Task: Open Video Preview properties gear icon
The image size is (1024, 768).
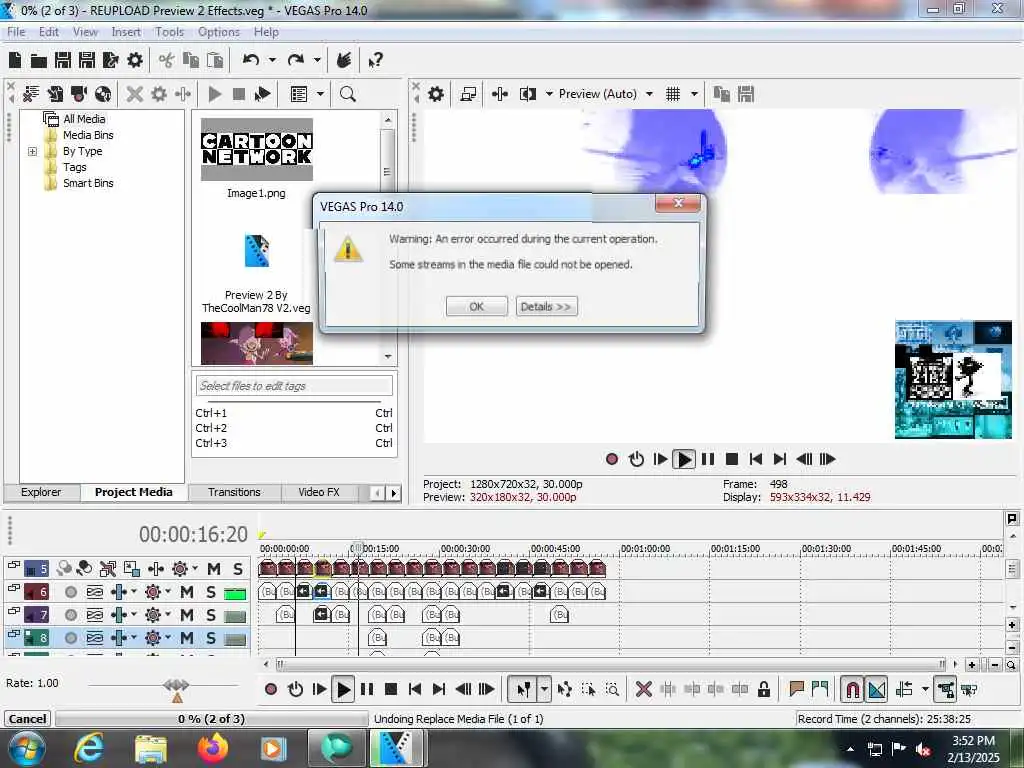Action: tap(436, 94)
